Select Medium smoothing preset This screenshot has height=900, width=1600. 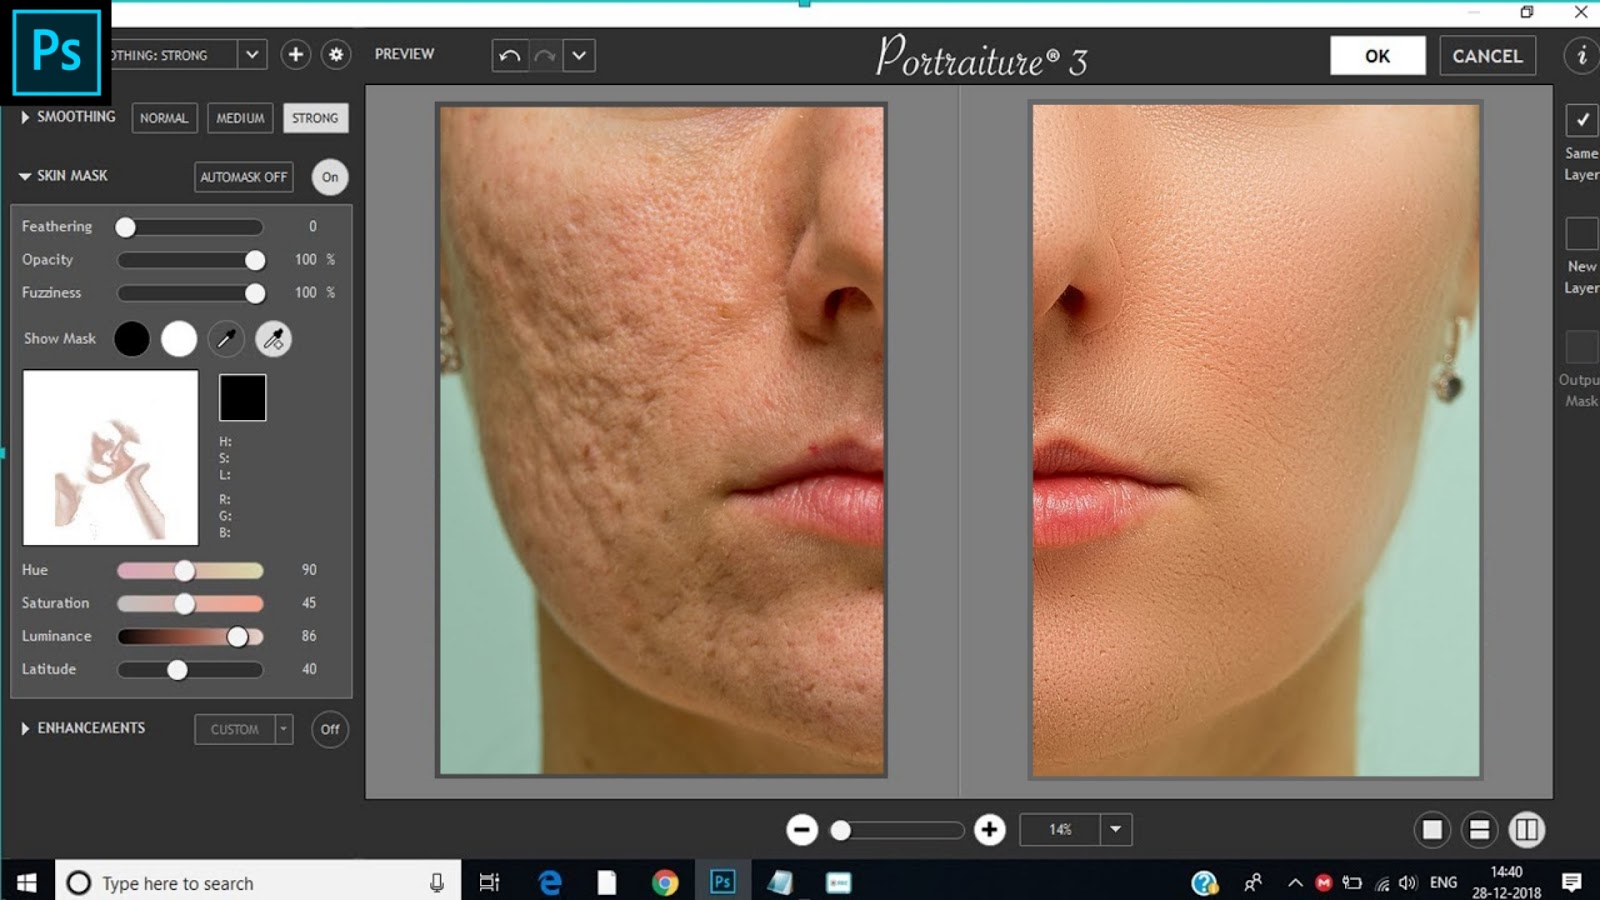pos(241,118)
